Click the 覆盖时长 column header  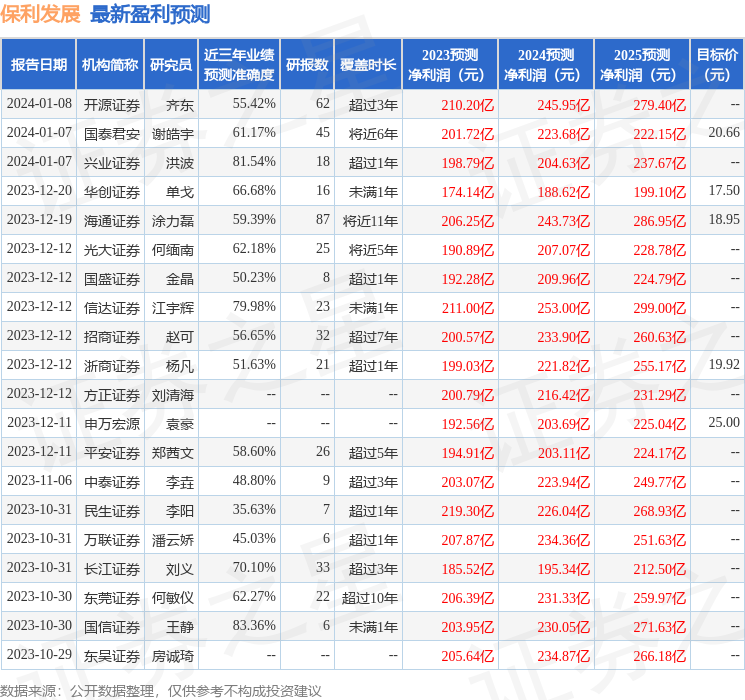coord(368,65)
